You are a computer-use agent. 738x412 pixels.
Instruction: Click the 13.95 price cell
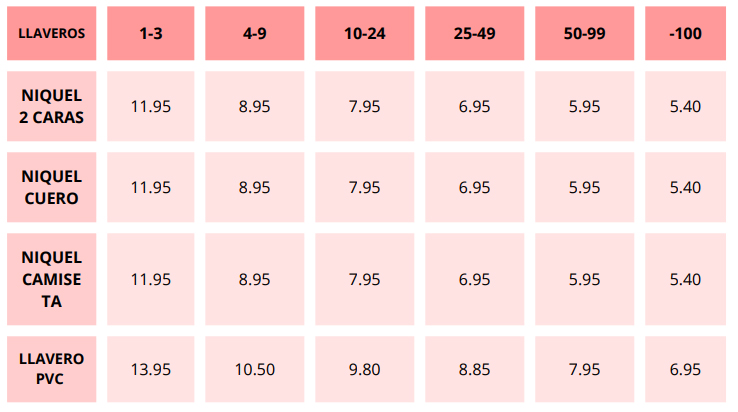point(151,369)
